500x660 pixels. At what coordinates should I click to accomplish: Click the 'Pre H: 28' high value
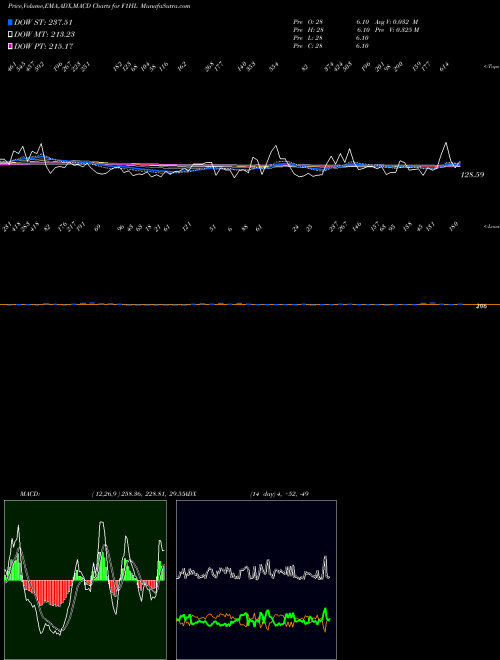[309, 30]
